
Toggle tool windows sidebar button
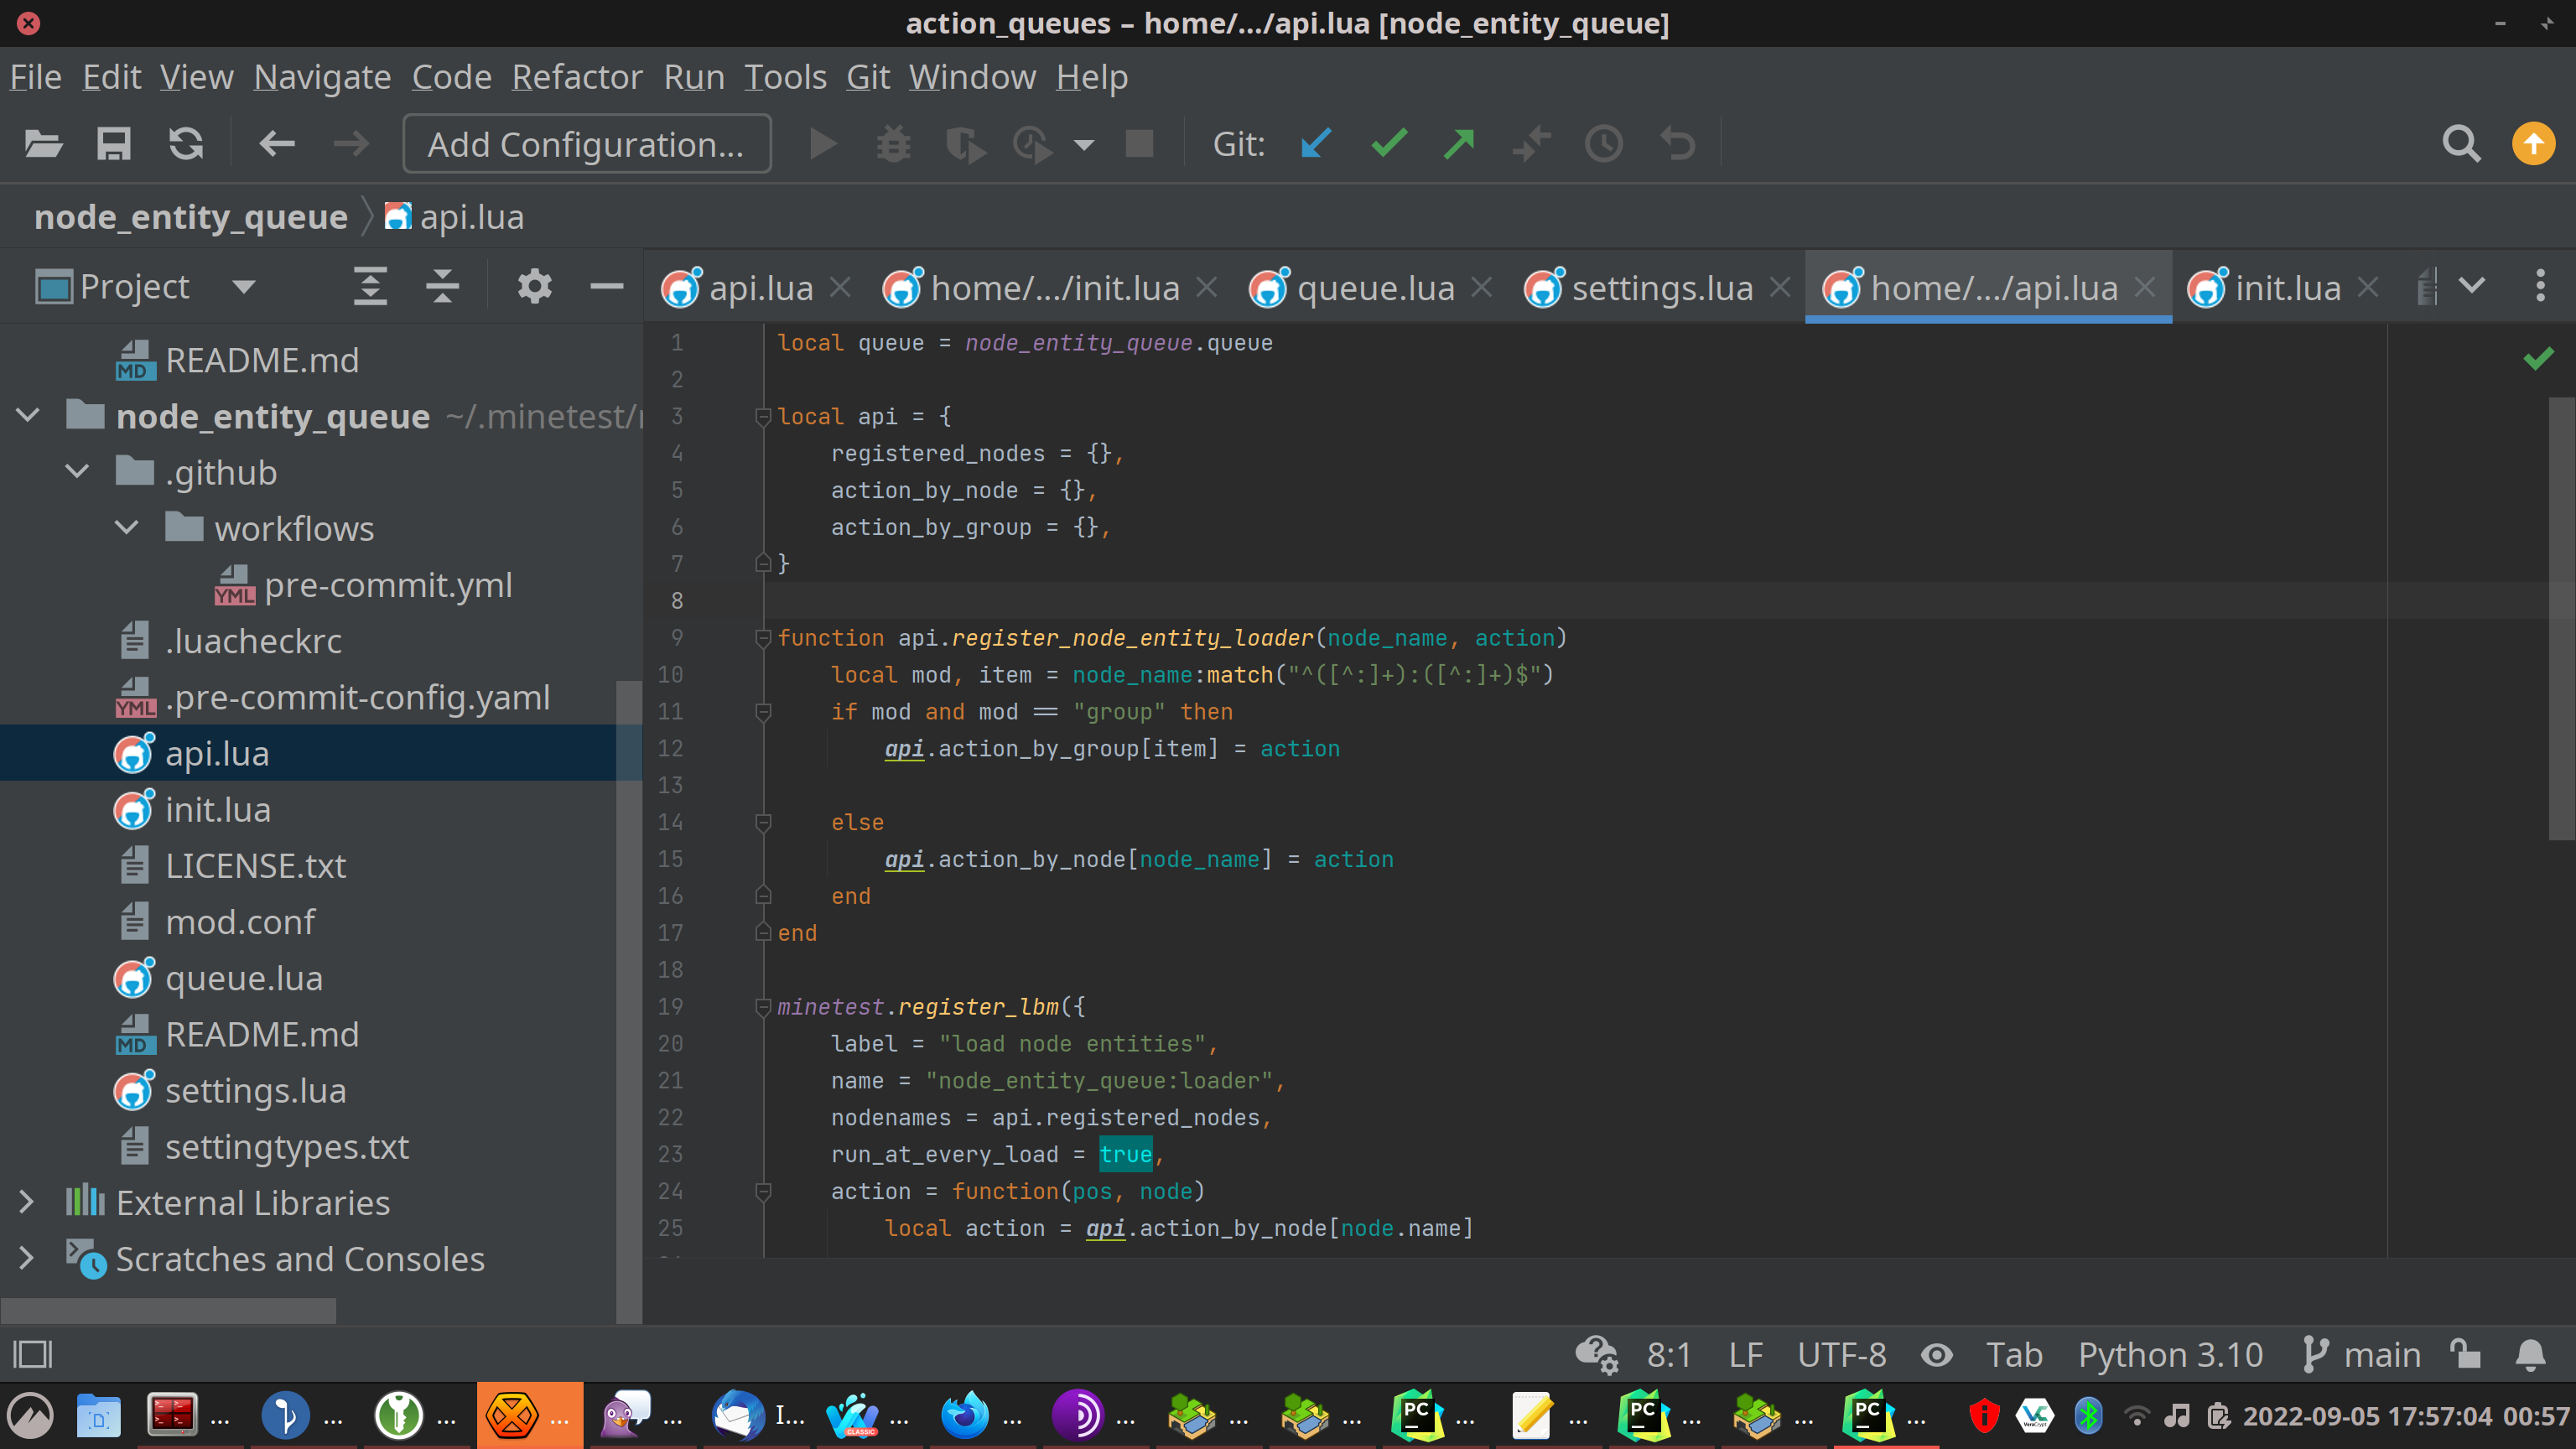[x=32, y=1355]
